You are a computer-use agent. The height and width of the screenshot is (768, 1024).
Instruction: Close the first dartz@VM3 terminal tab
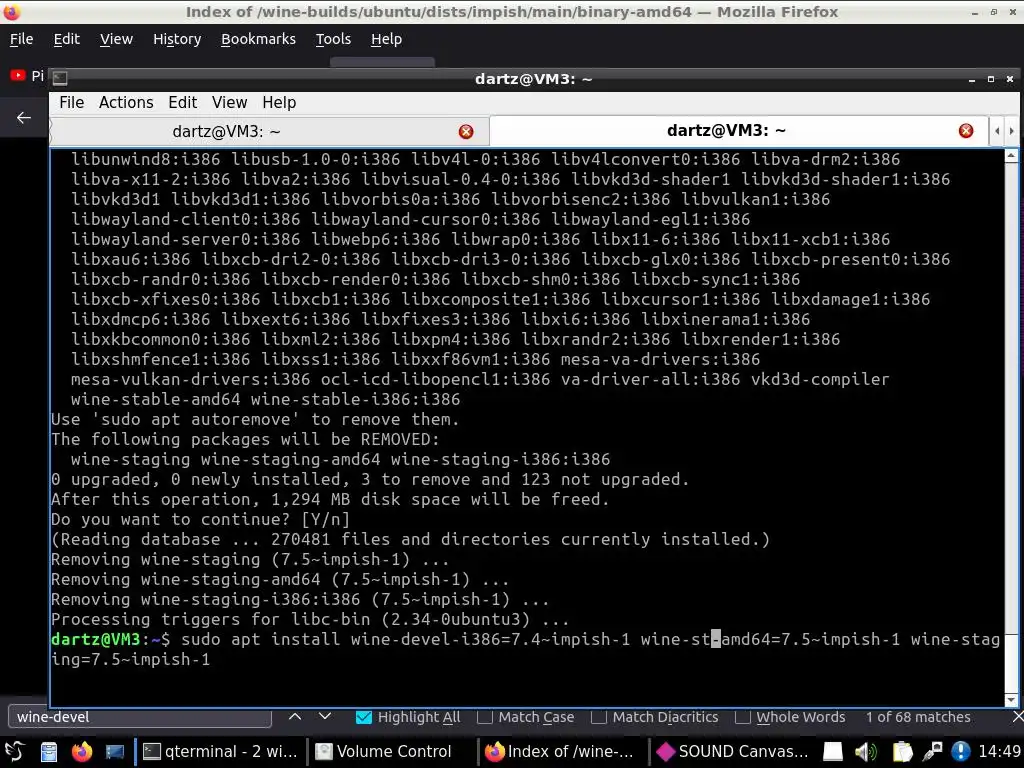[466, 132]
